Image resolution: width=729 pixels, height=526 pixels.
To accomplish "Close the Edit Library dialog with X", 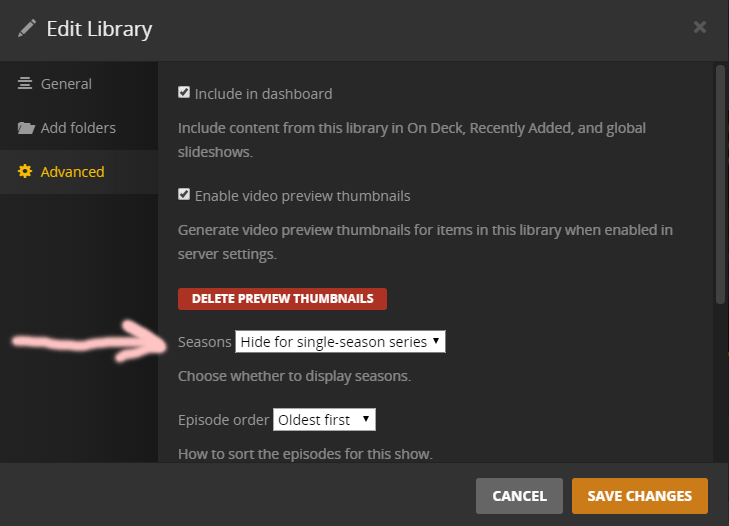I will pos(700,27).
